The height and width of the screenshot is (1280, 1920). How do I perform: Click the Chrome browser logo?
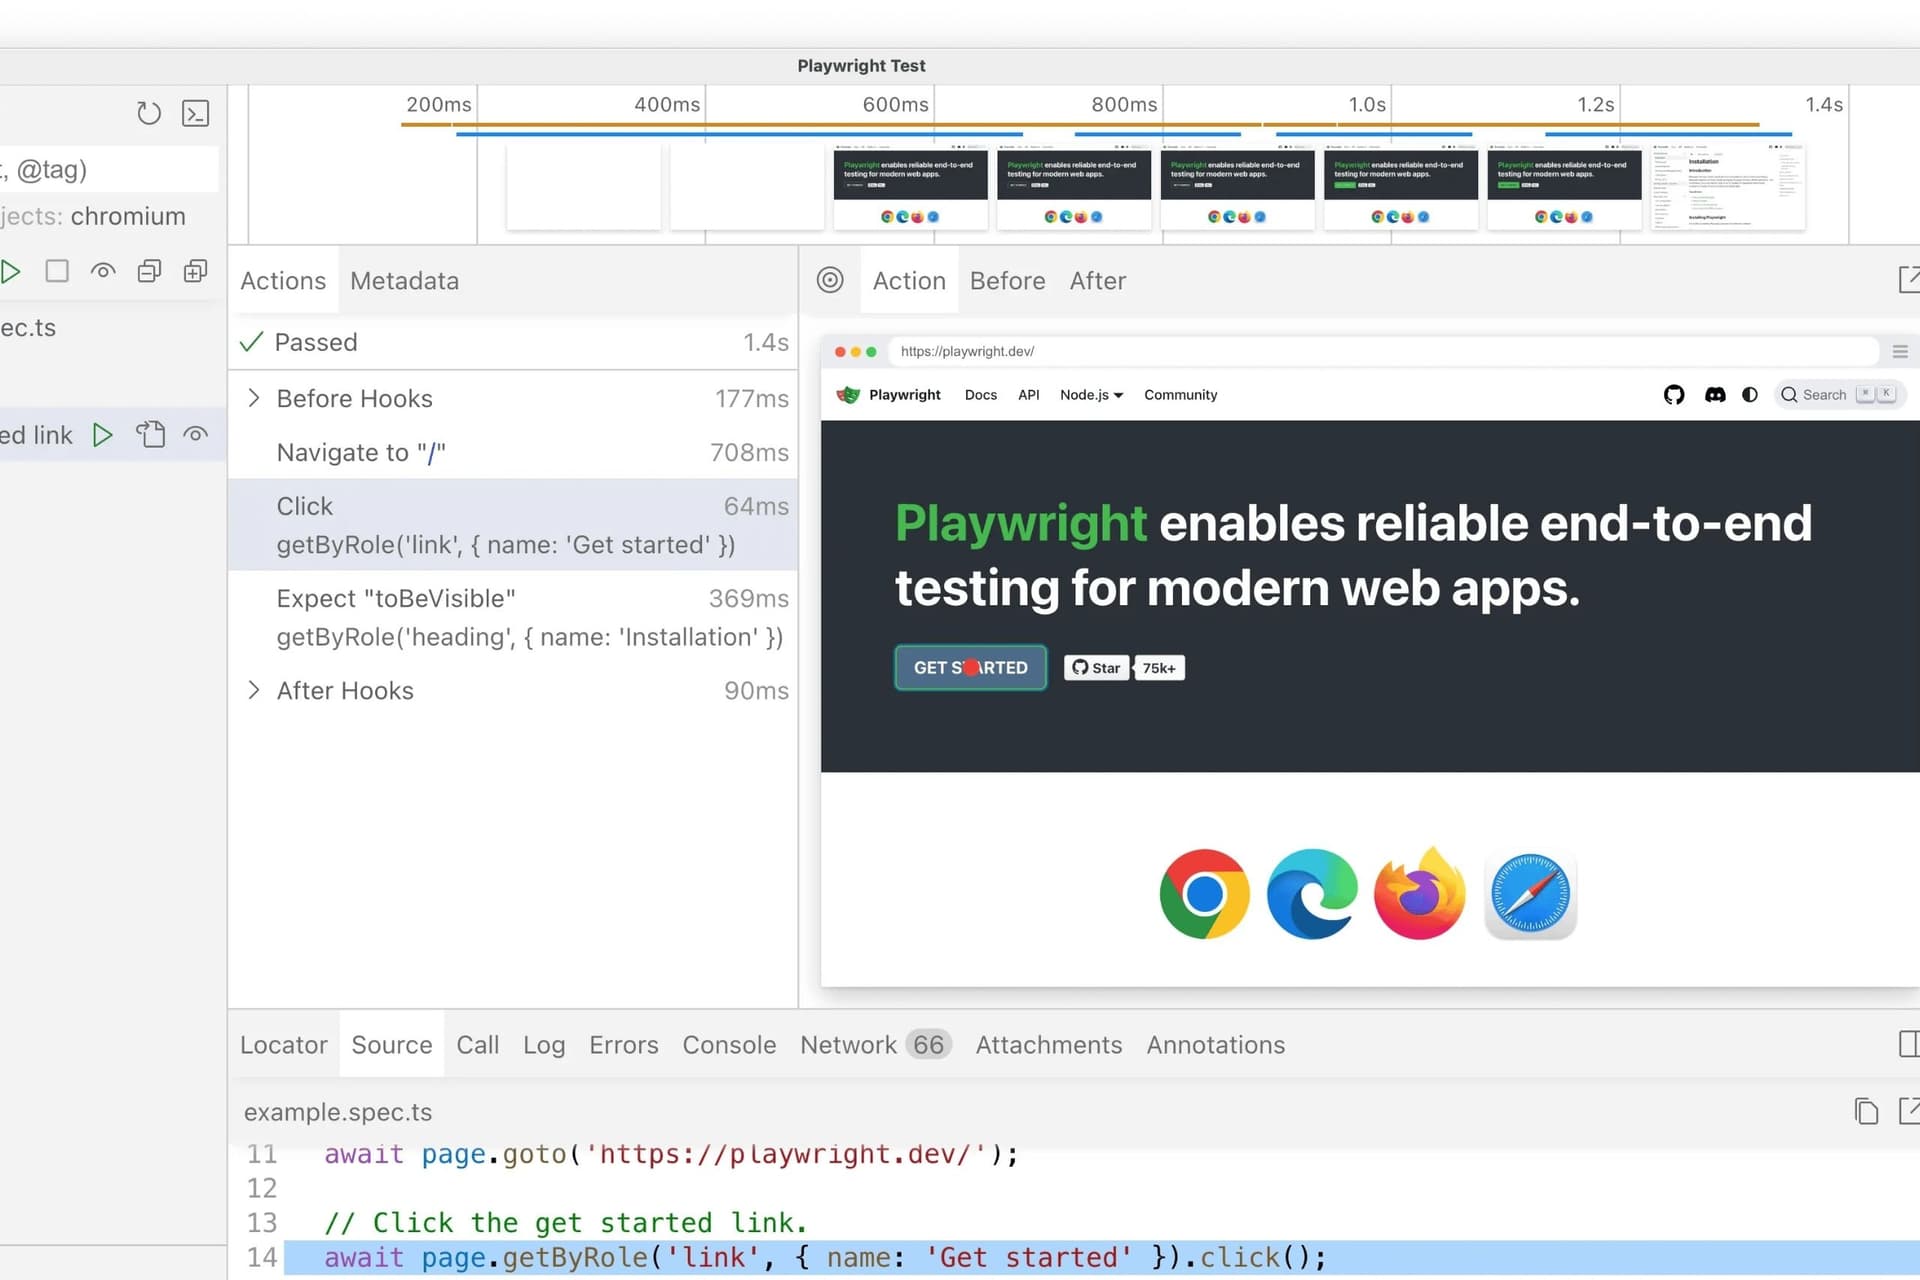[x=1205, y=894]
